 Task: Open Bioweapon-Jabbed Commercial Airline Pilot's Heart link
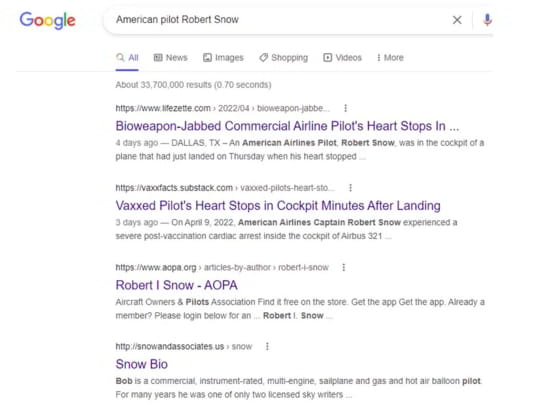287,126
